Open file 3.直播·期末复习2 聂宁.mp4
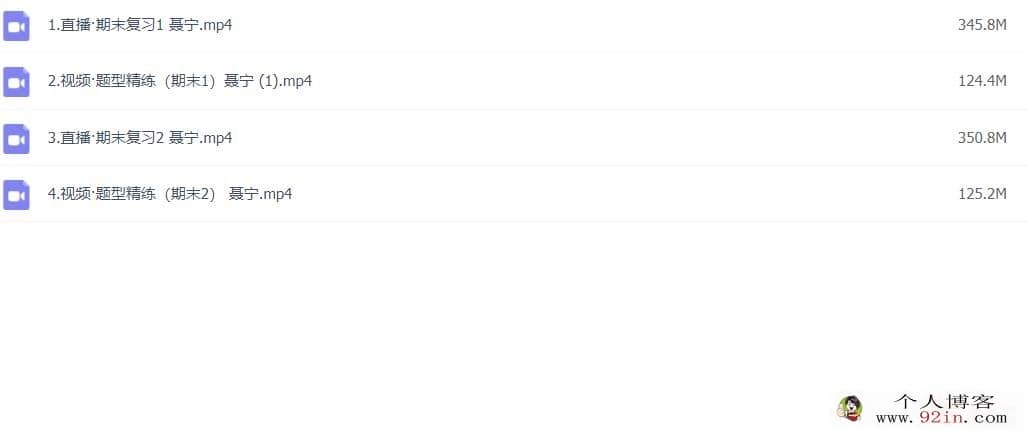The width and height of the screenshot is (1027, 431). (140, 138)
